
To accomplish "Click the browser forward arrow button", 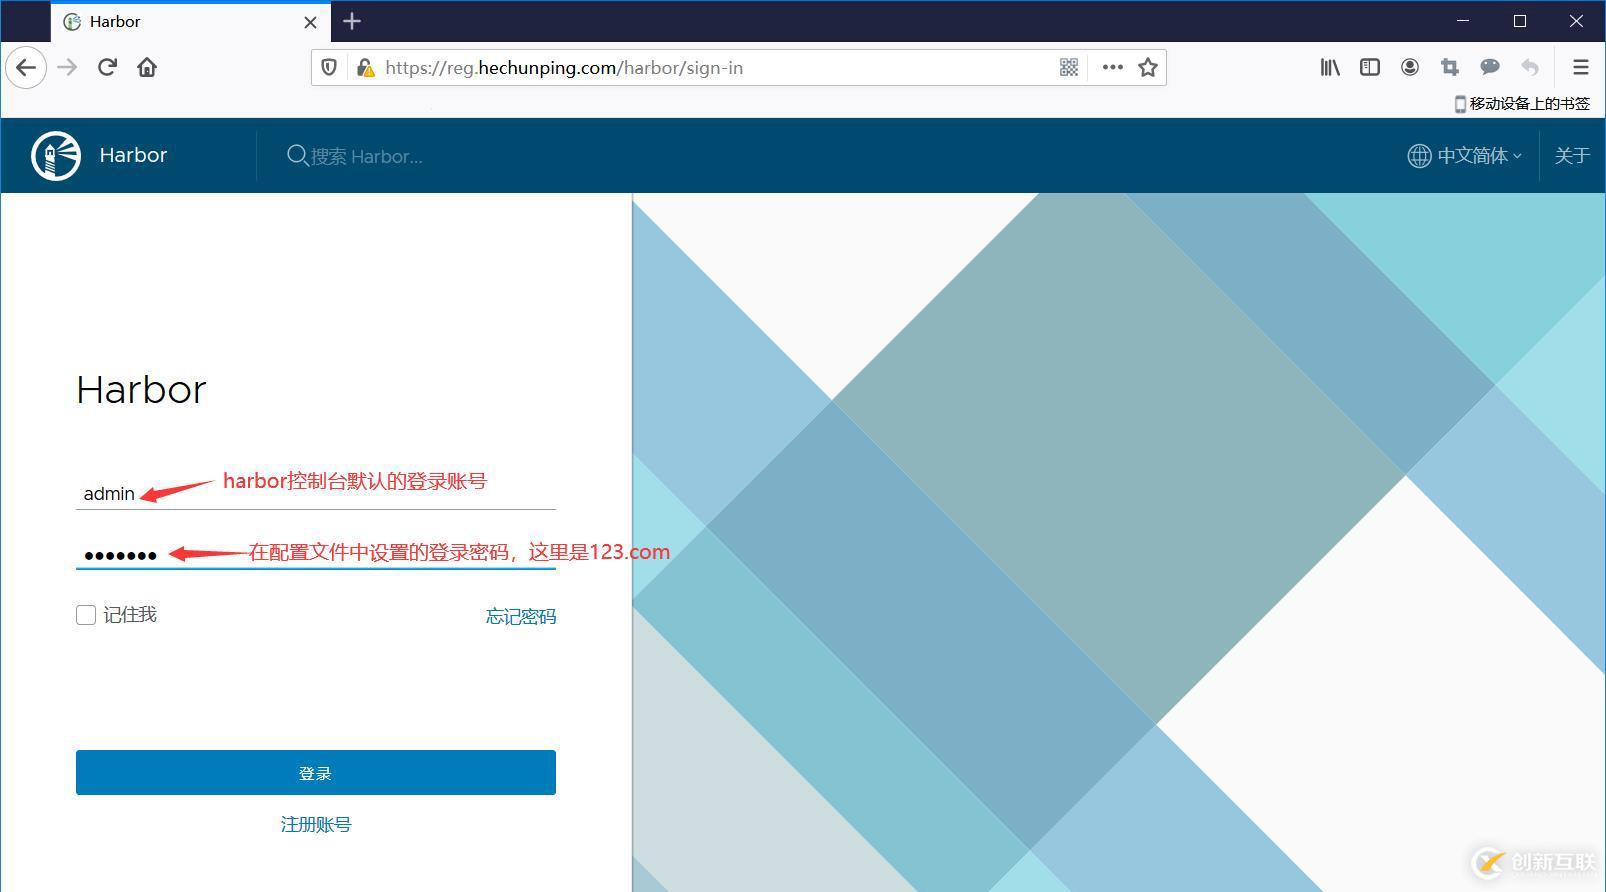I will tap(67, 68).
